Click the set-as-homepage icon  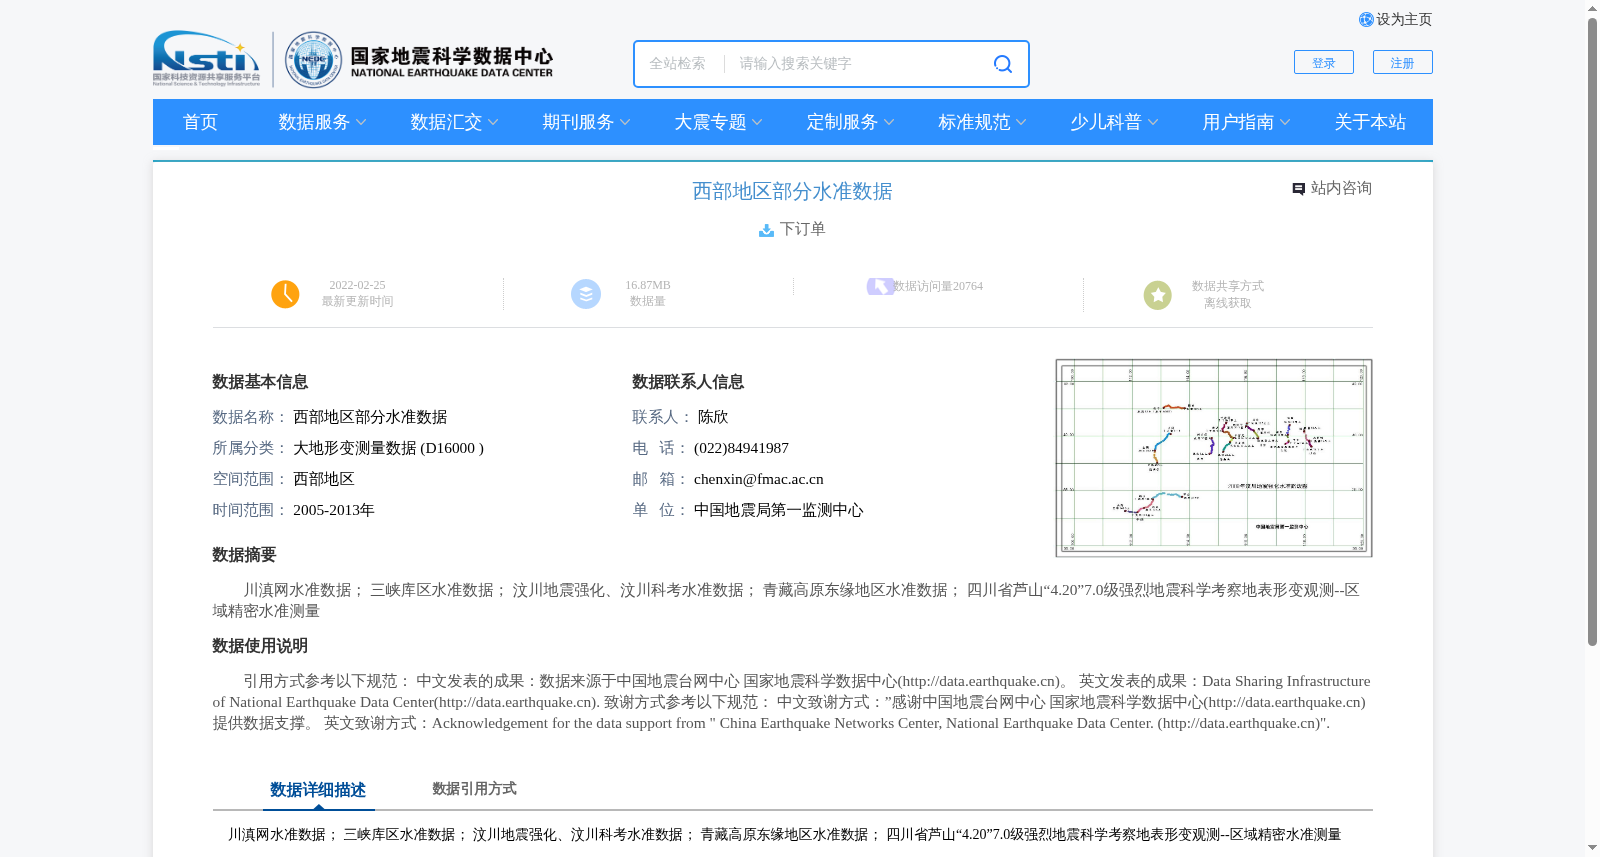[x=1366, y=19]
